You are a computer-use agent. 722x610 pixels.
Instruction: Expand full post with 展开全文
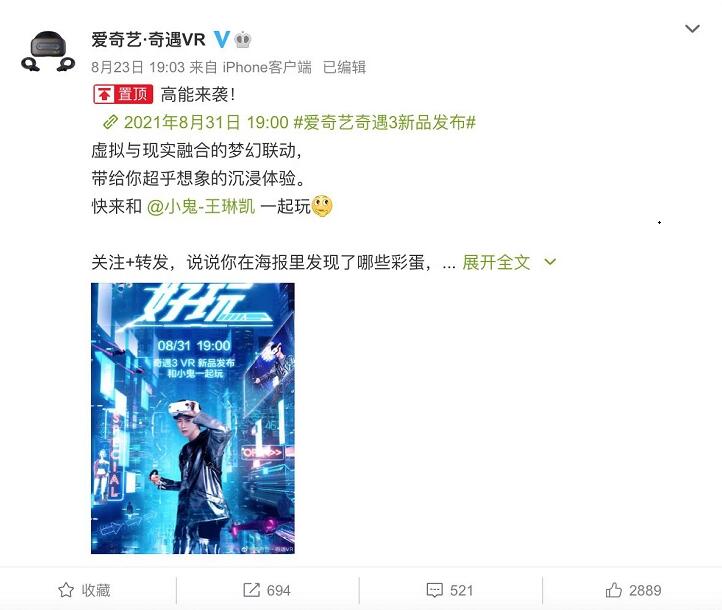(x=496, y=262)
